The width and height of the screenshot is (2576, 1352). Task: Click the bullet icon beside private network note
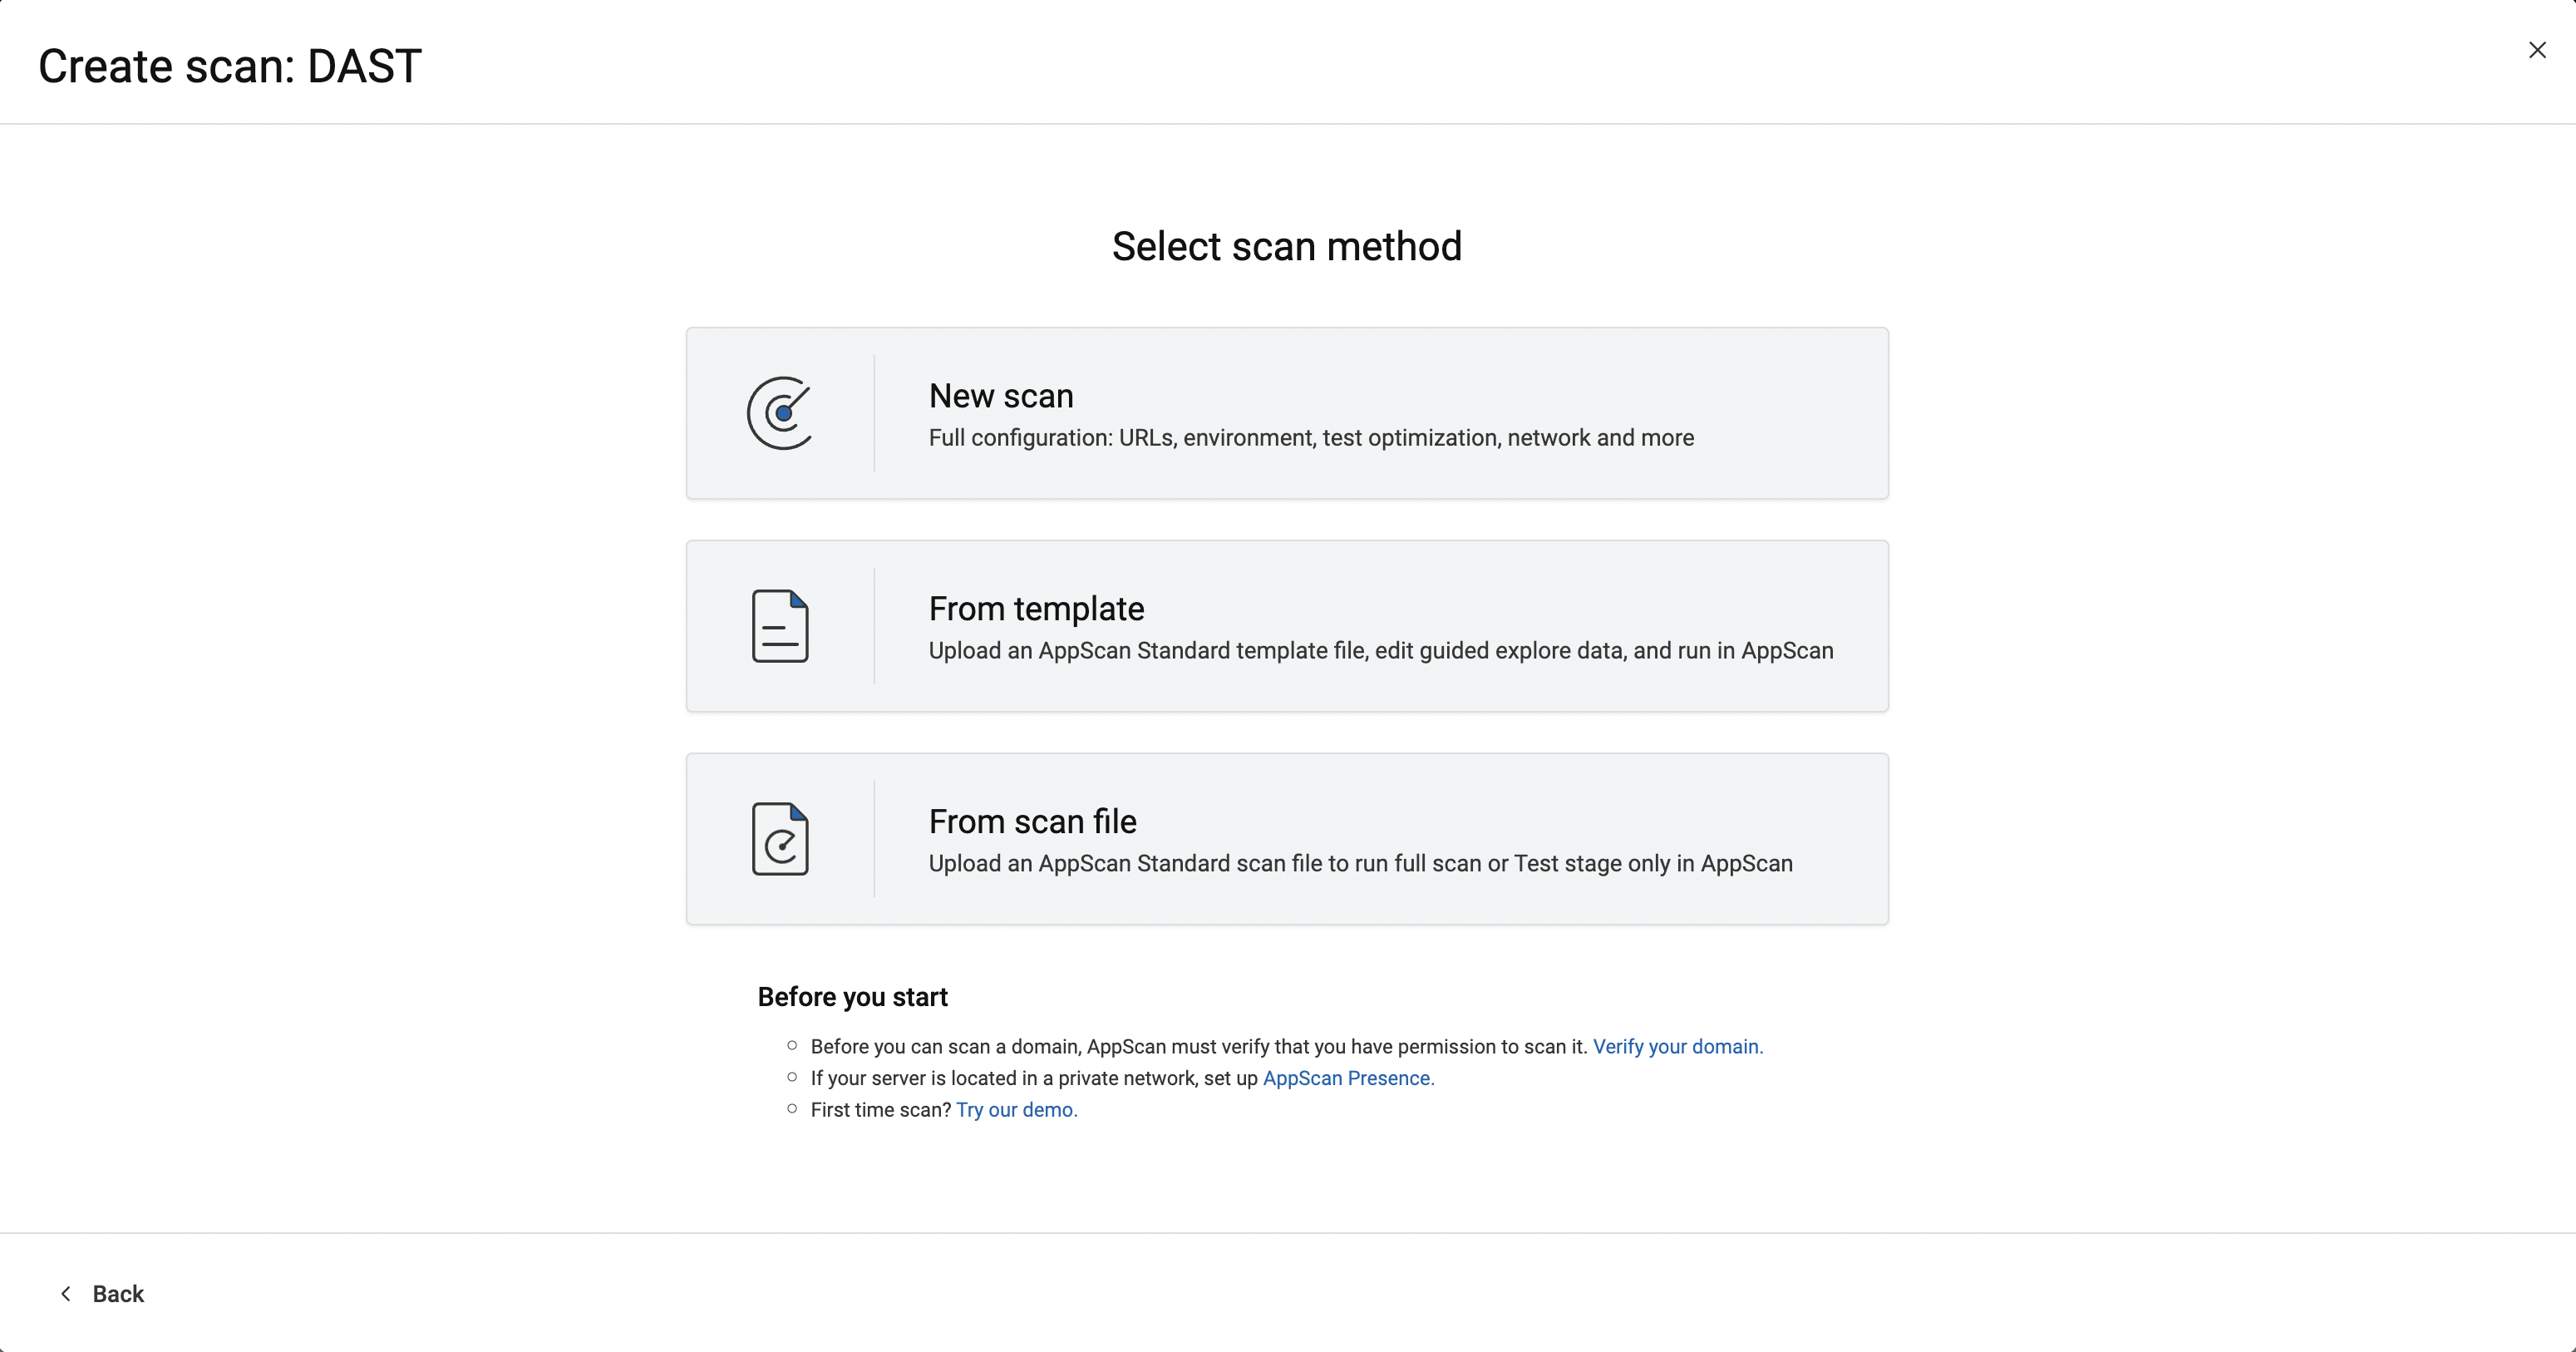click(791, 1076)
